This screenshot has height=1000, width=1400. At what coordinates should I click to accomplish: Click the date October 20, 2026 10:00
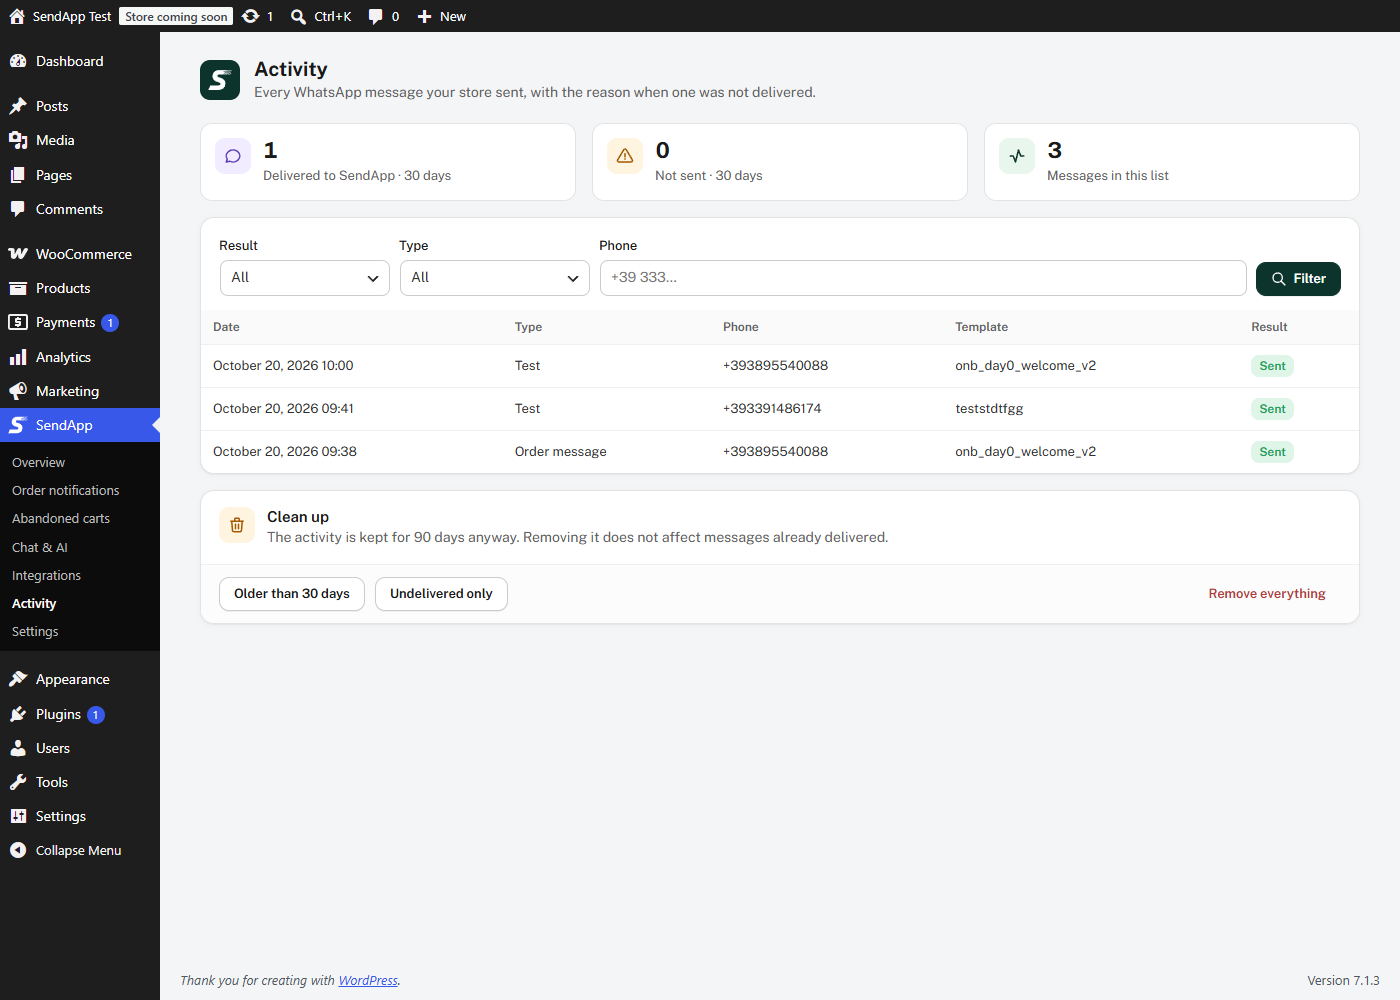(283, 366)
